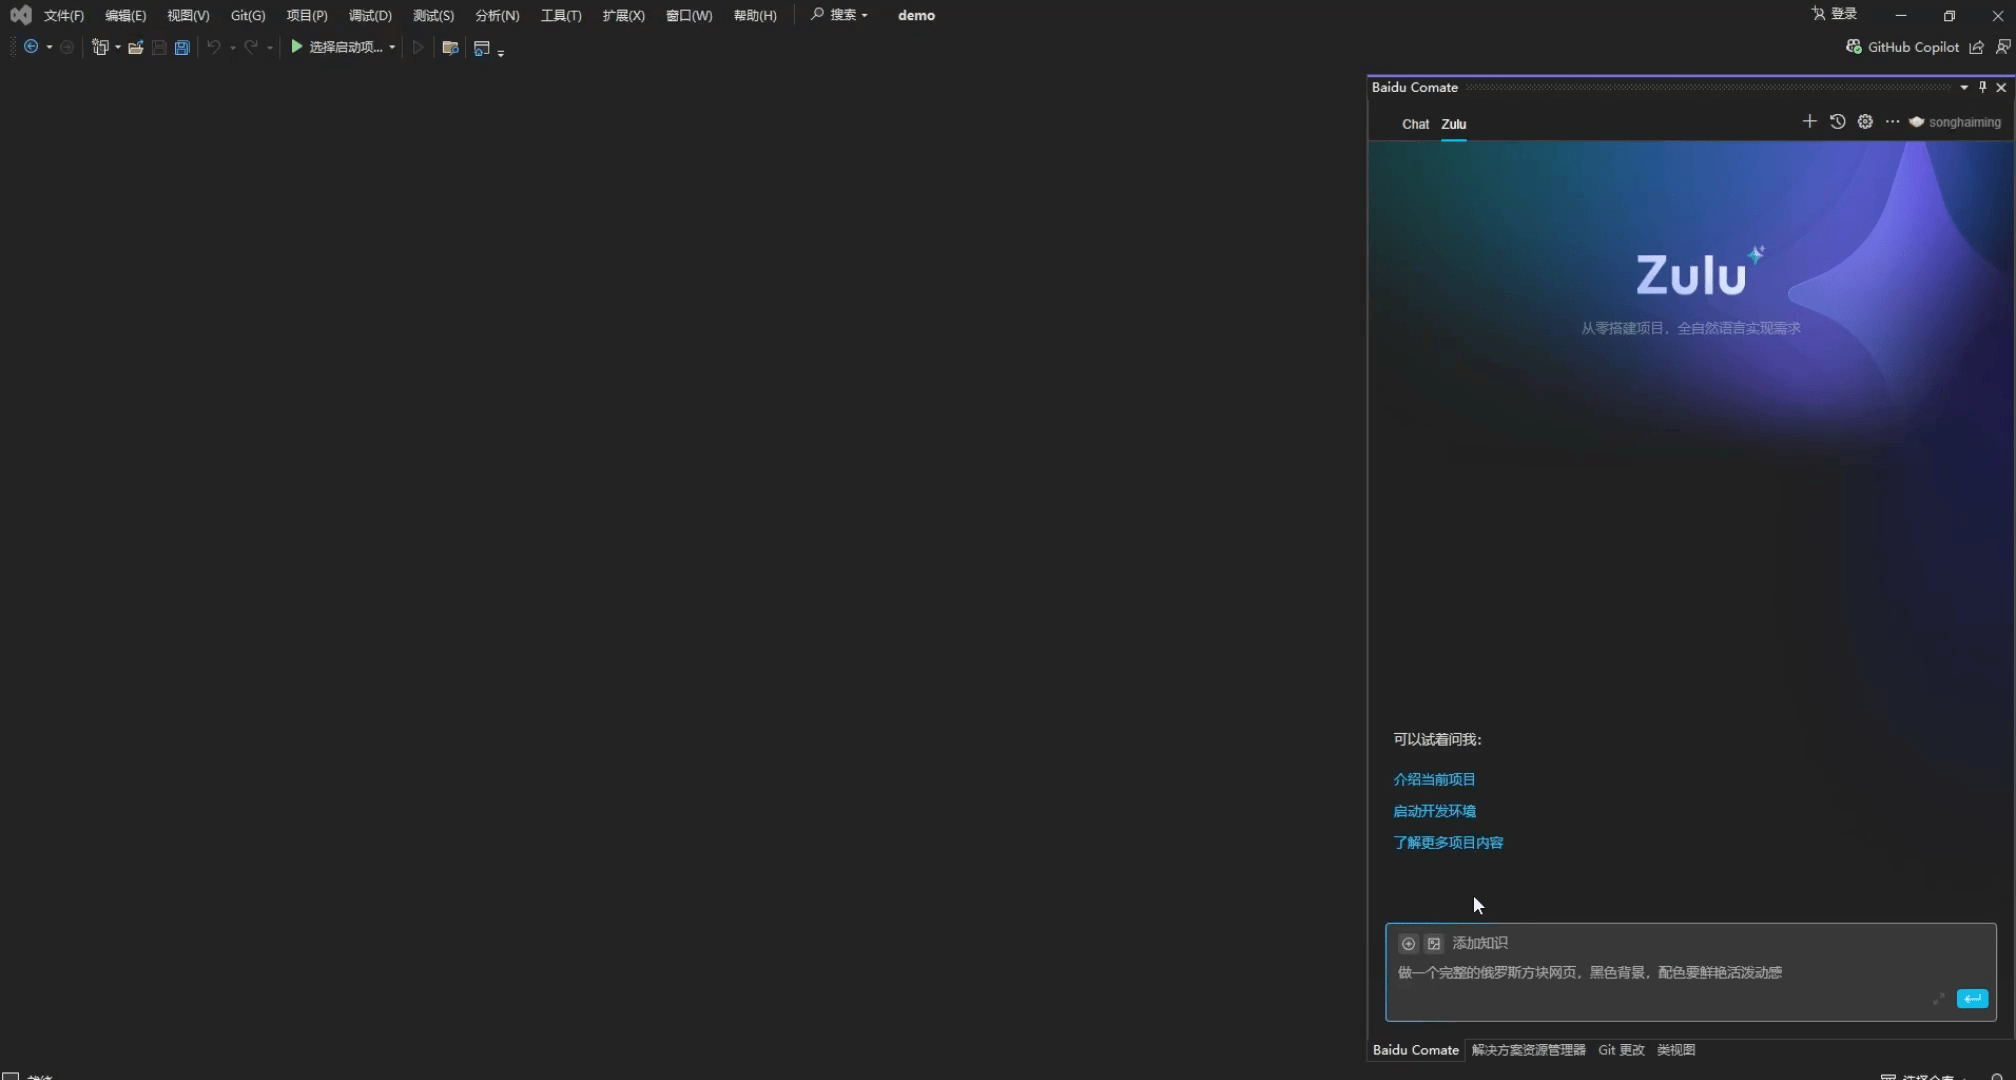Screen dimensions: 2016x1080
Task: Open the Baidu Comate window position dropdown arrow
Action: point(1964,87)
